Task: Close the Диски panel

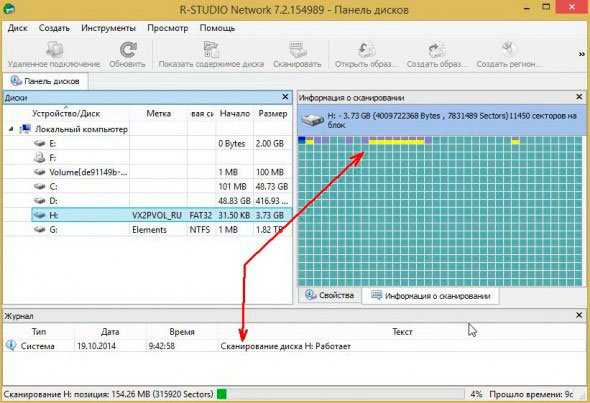Action: pos(285,97)
